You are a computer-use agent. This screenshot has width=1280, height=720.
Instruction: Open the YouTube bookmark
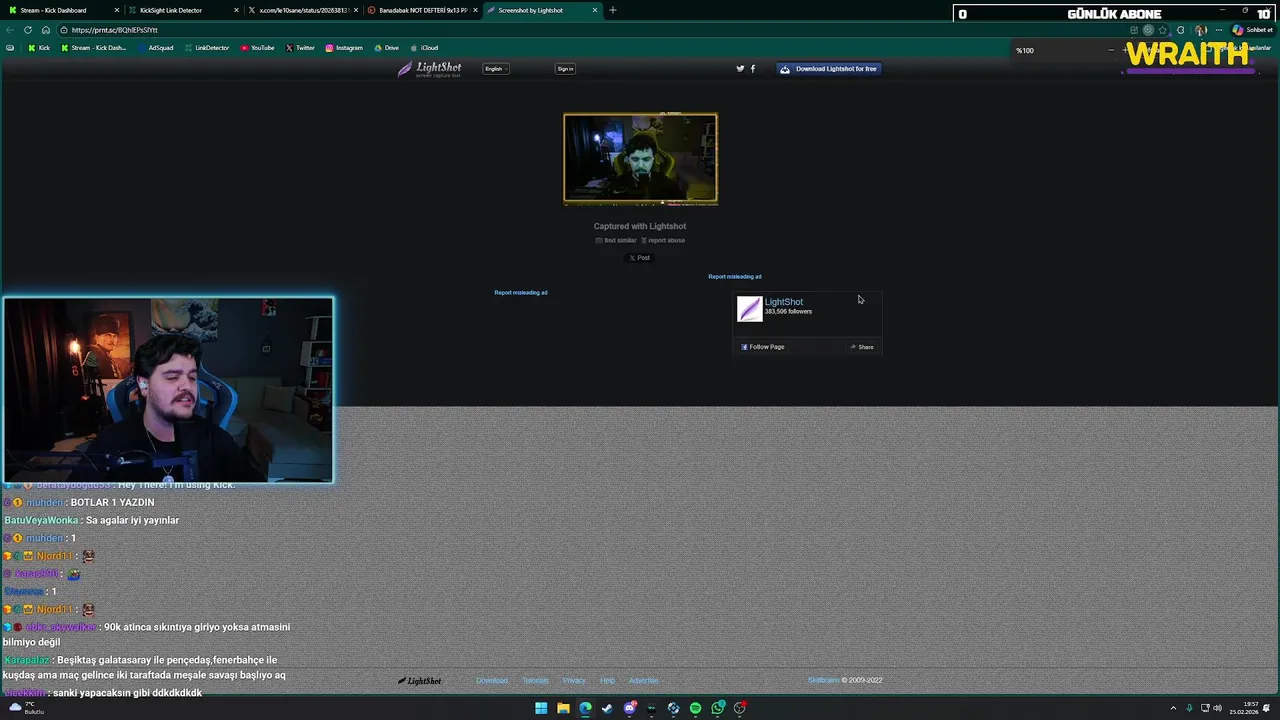pos(257,48)
